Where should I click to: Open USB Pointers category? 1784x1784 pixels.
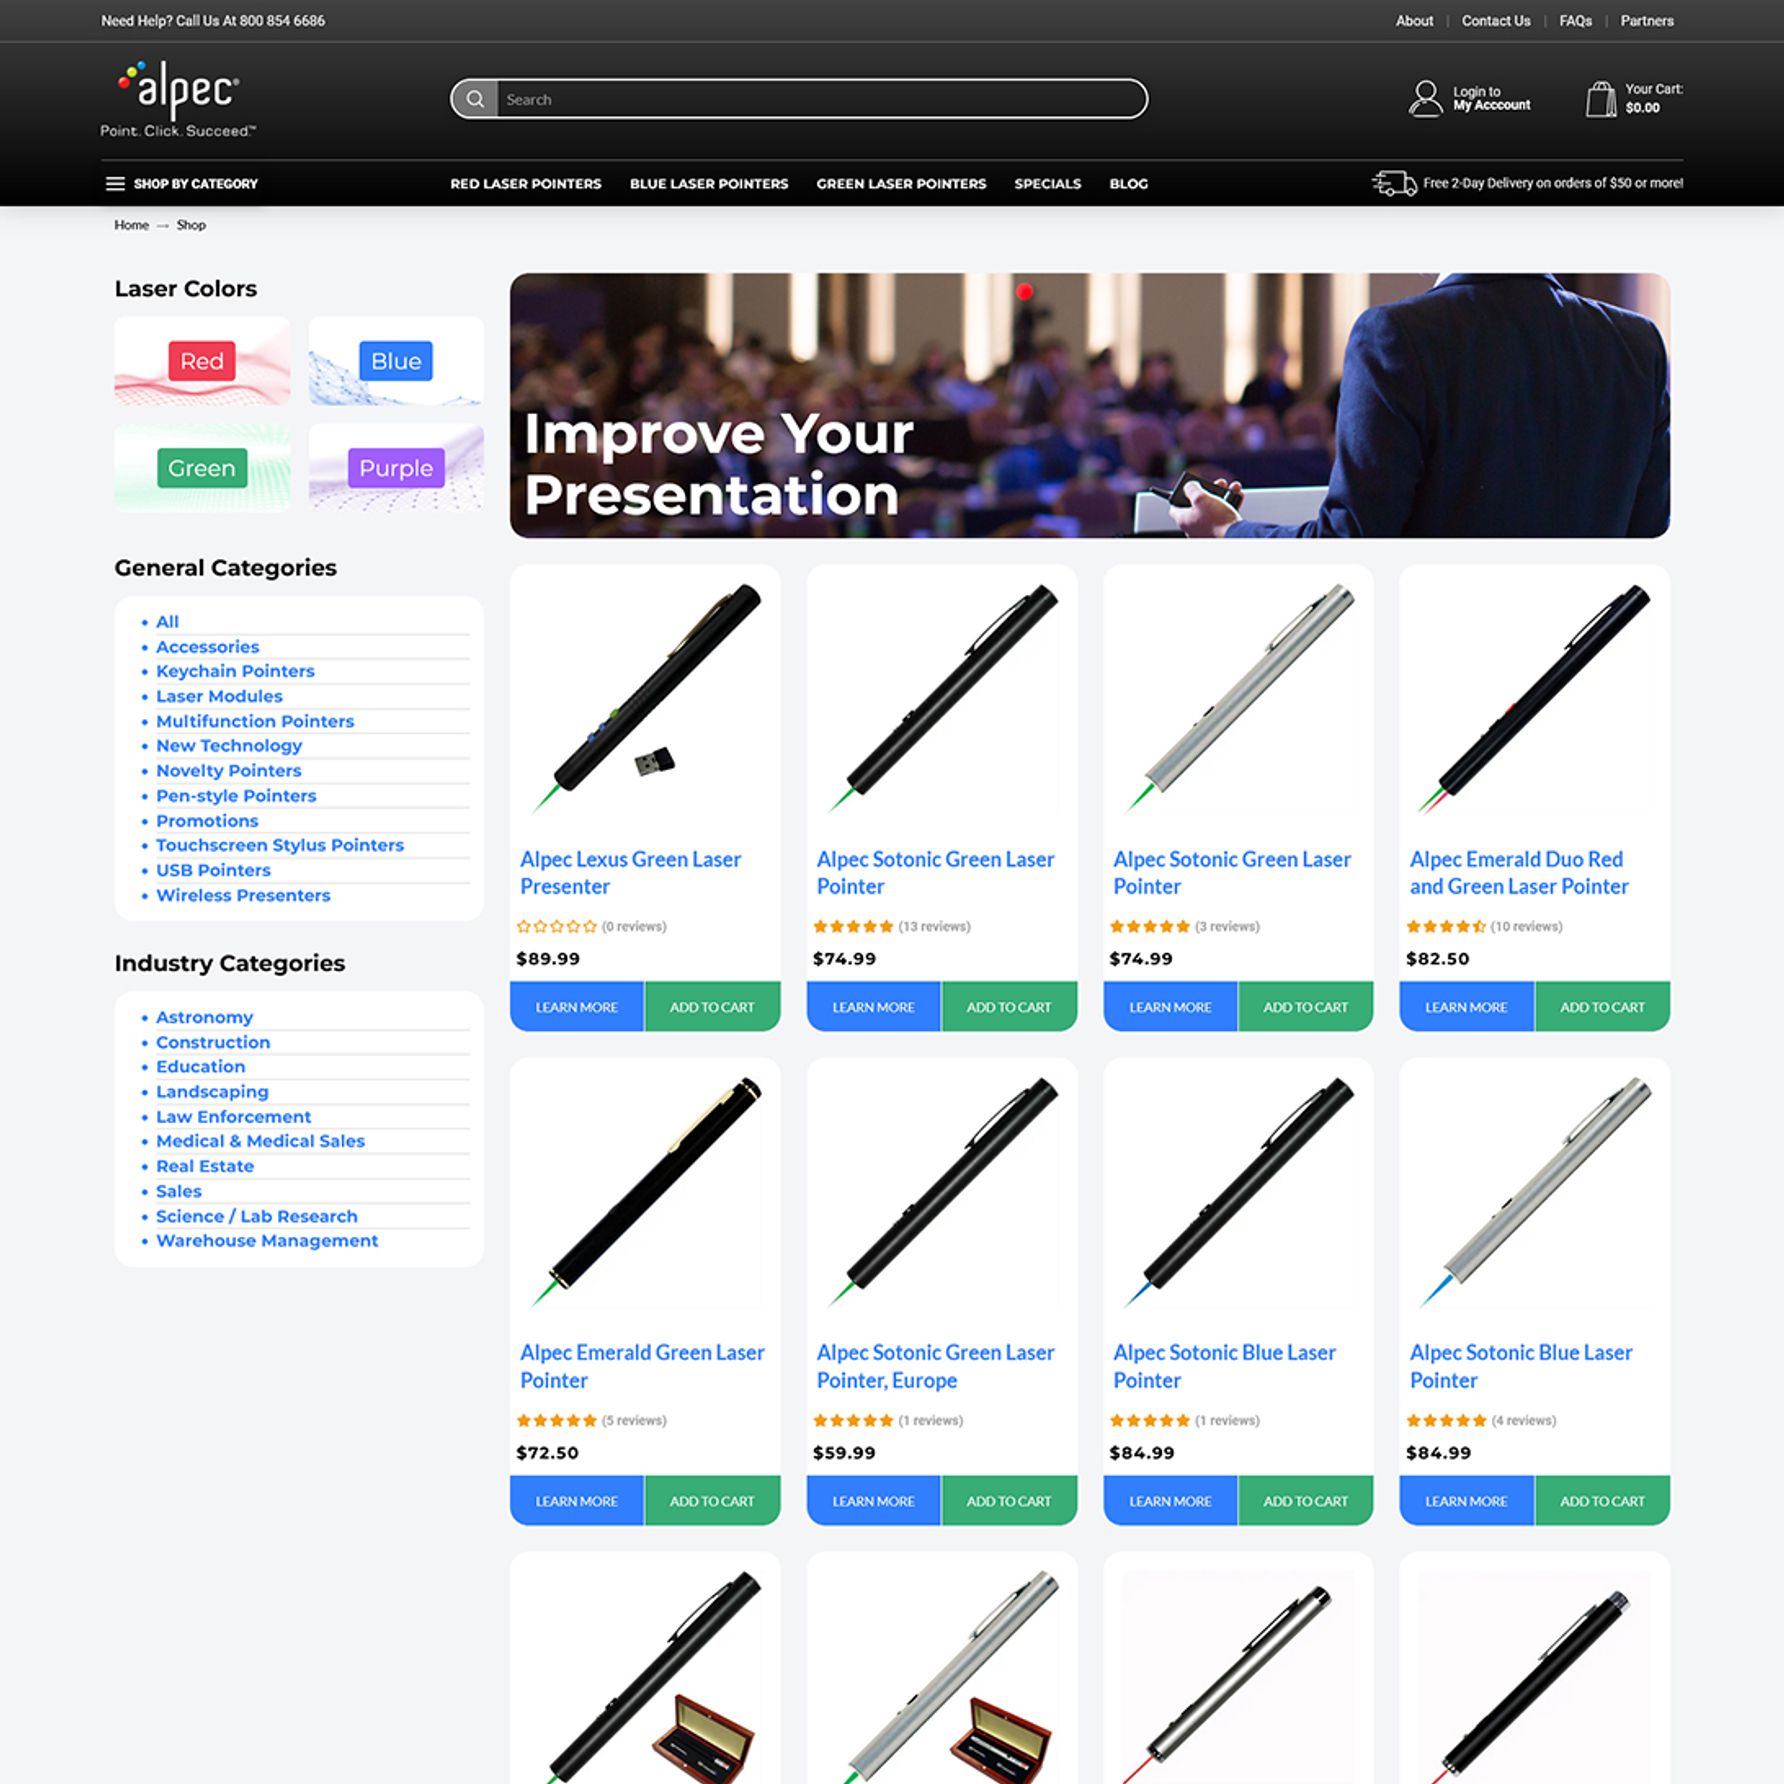(213, 870)
